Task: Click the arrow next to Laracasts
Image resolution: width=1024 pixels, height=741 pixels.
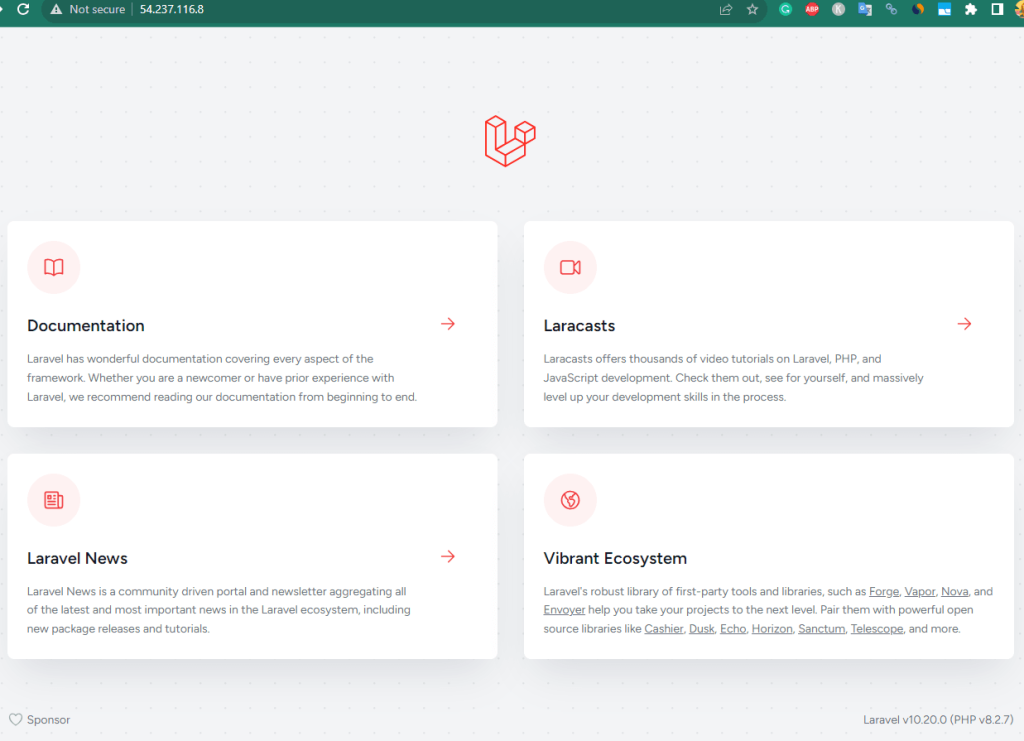Action: point(964,323)
